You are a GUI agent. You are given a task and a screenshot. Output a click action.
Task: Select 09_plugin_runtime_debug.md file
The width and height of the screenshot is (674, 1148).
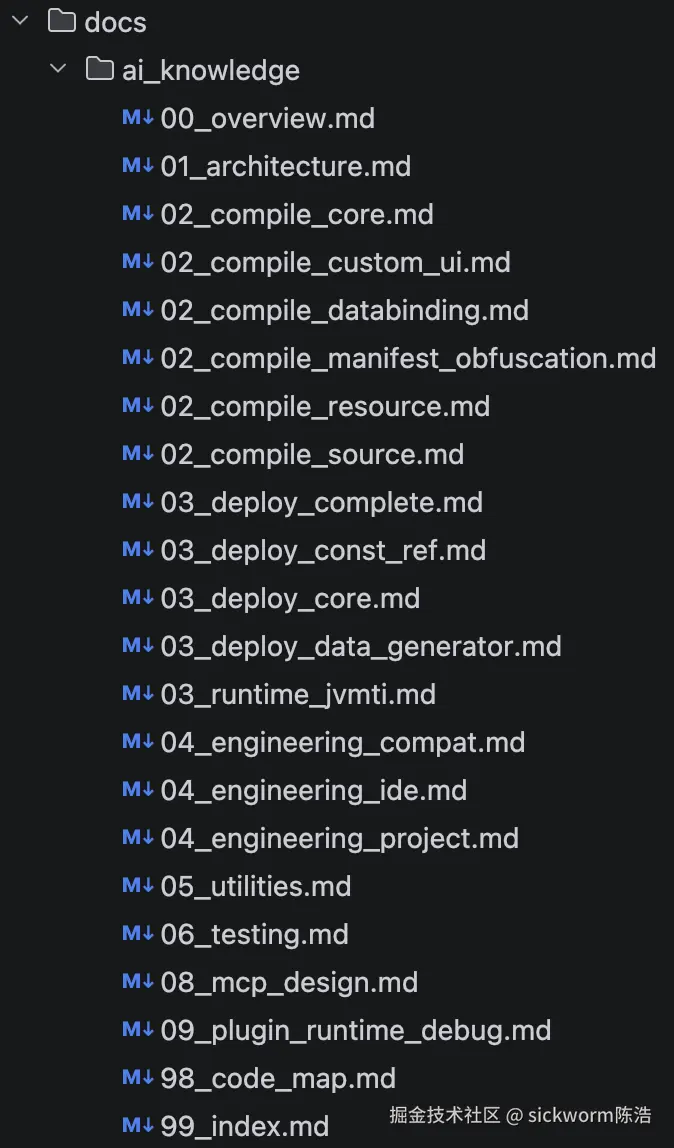tap(356, 1030)
